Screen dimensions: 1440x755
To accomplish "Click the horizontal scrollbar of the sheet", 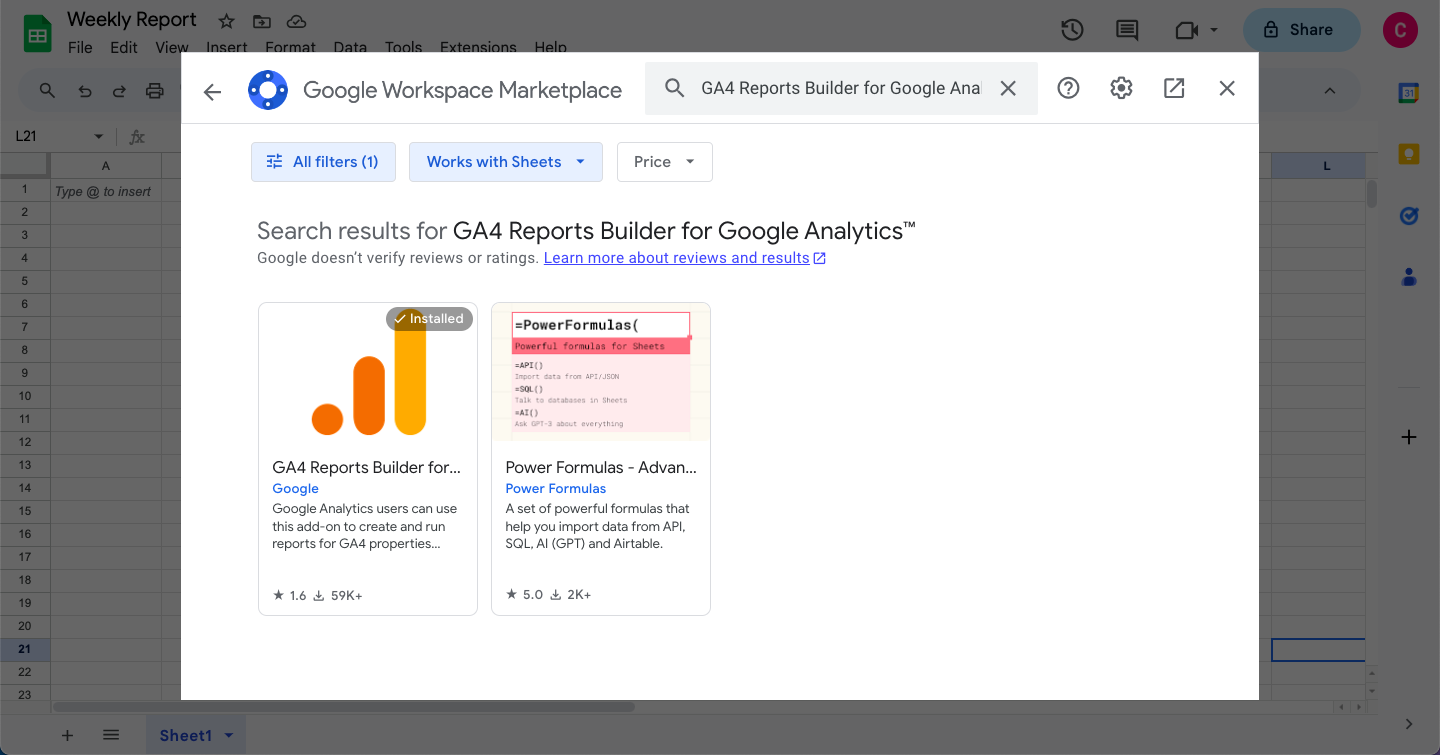I will point(345,706).
